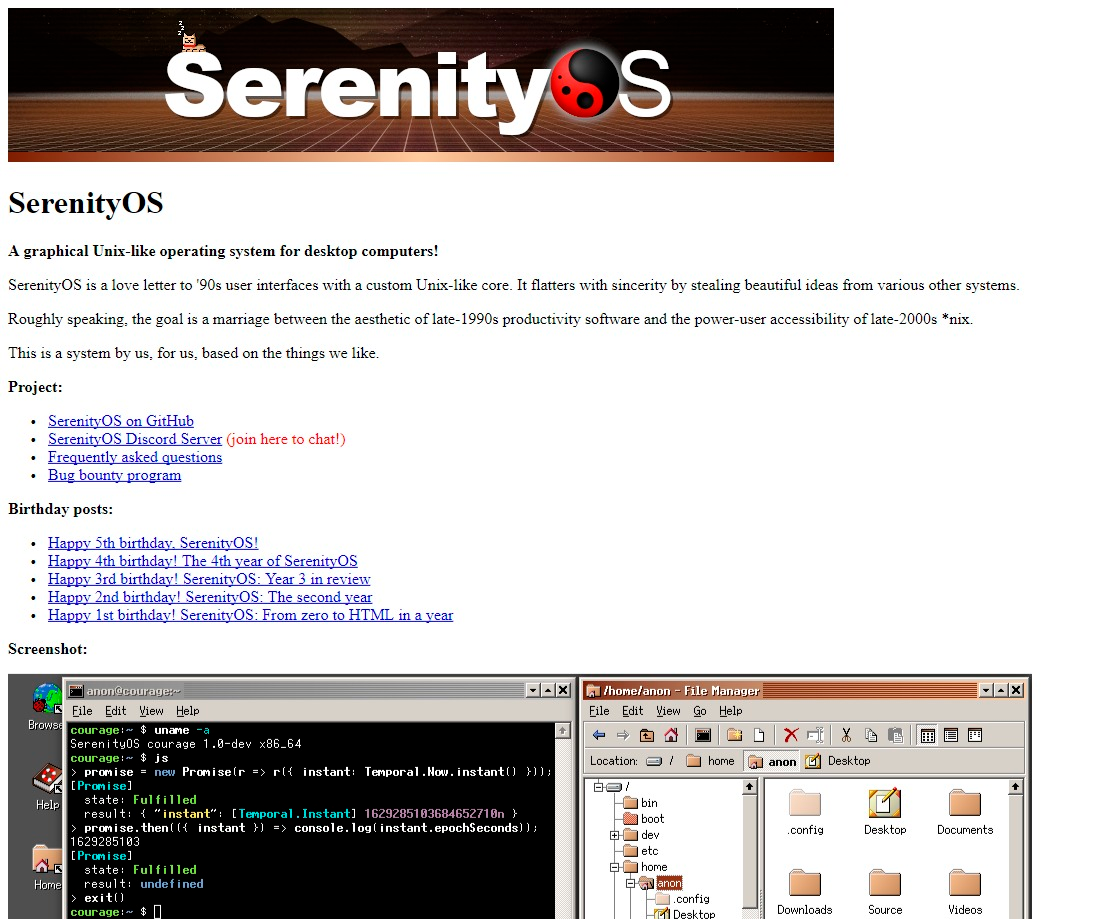Go to parent directory in File Manager
The image size is (1100, 919).
click(647, 735)
